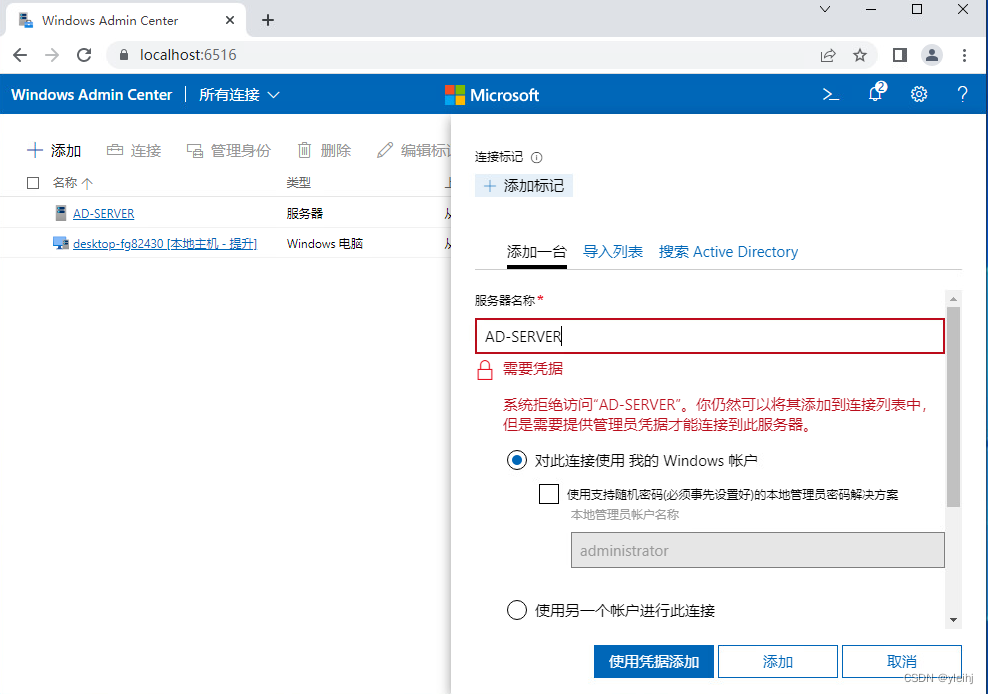Screen dimensions: 988x694
Task: Select 对此连接使用我的 Windows 帐户 radio button
Action: (517, 460)
